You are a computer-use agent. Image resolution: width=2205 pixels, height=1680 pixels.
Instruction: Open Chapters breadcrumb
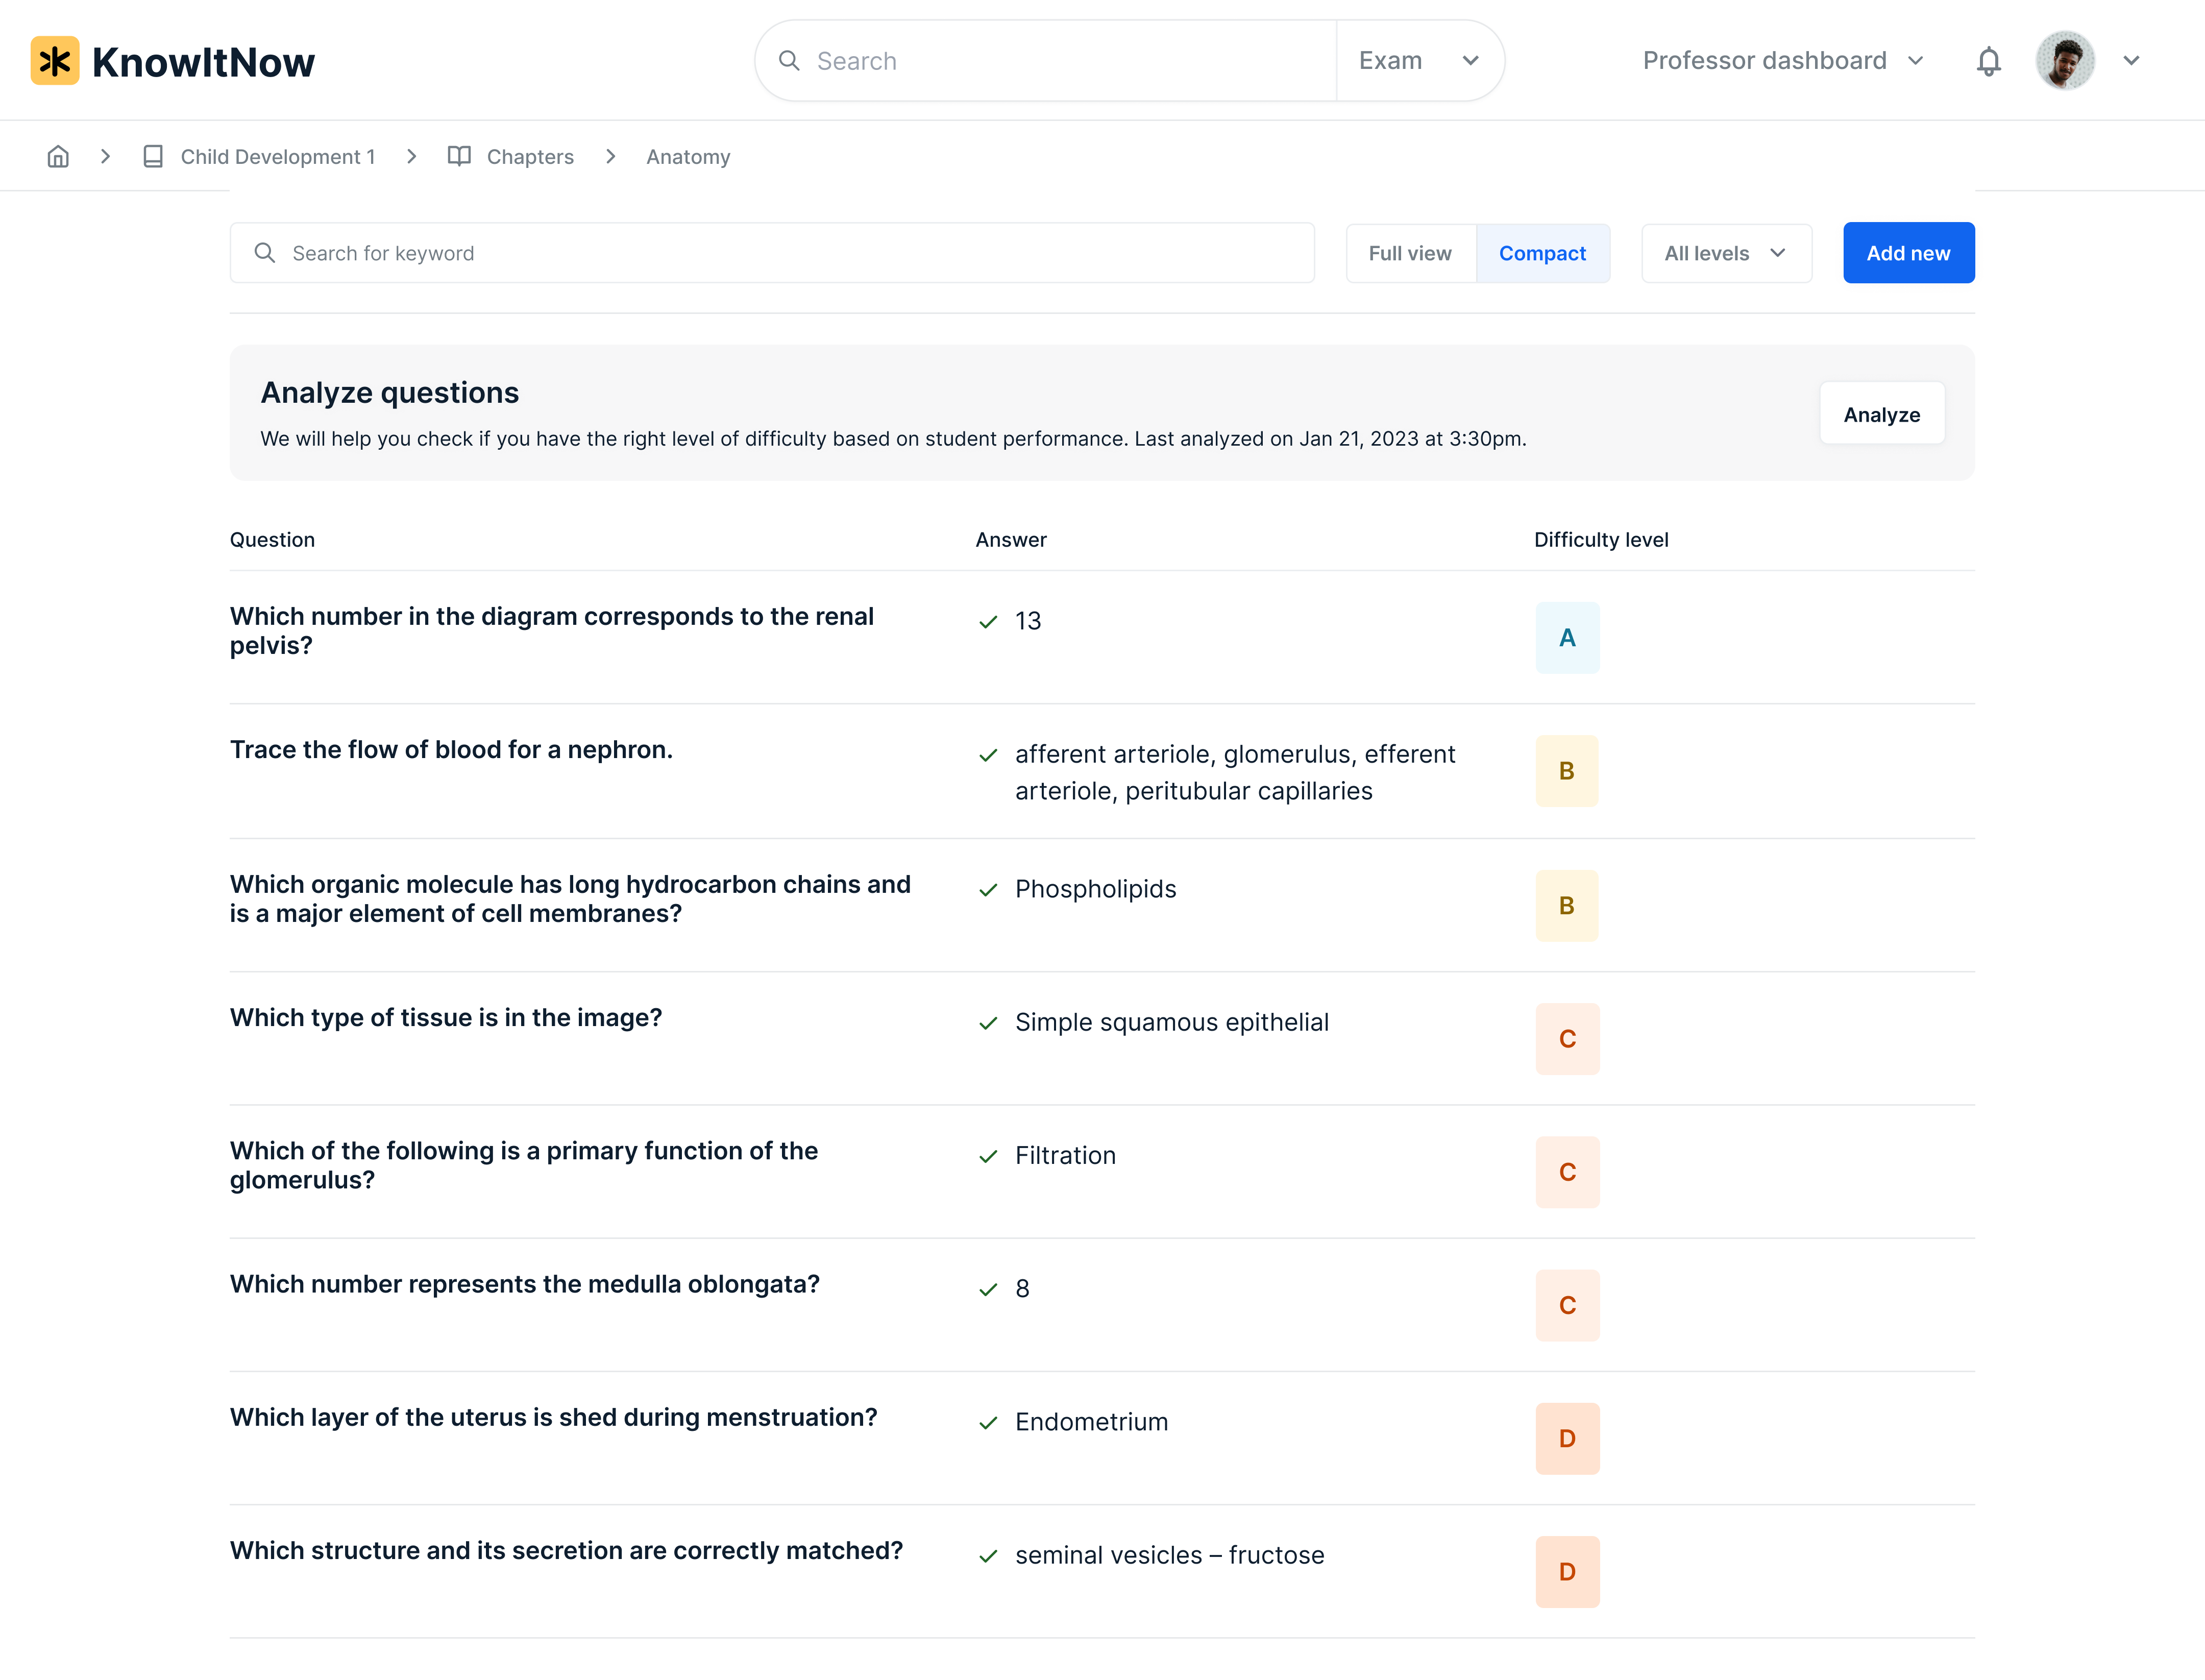pos(530,157)
